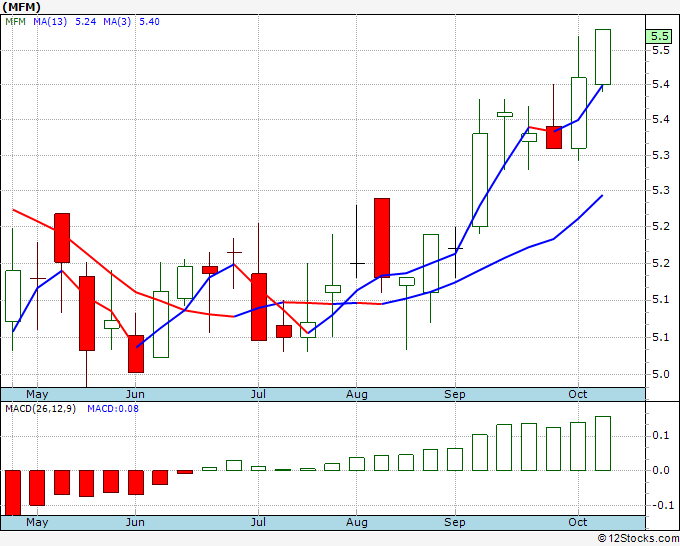The height and width of the screenshot is (546, 680).
Task: Click the 0.0 label on MACD axis
Action: pos(660,470)
